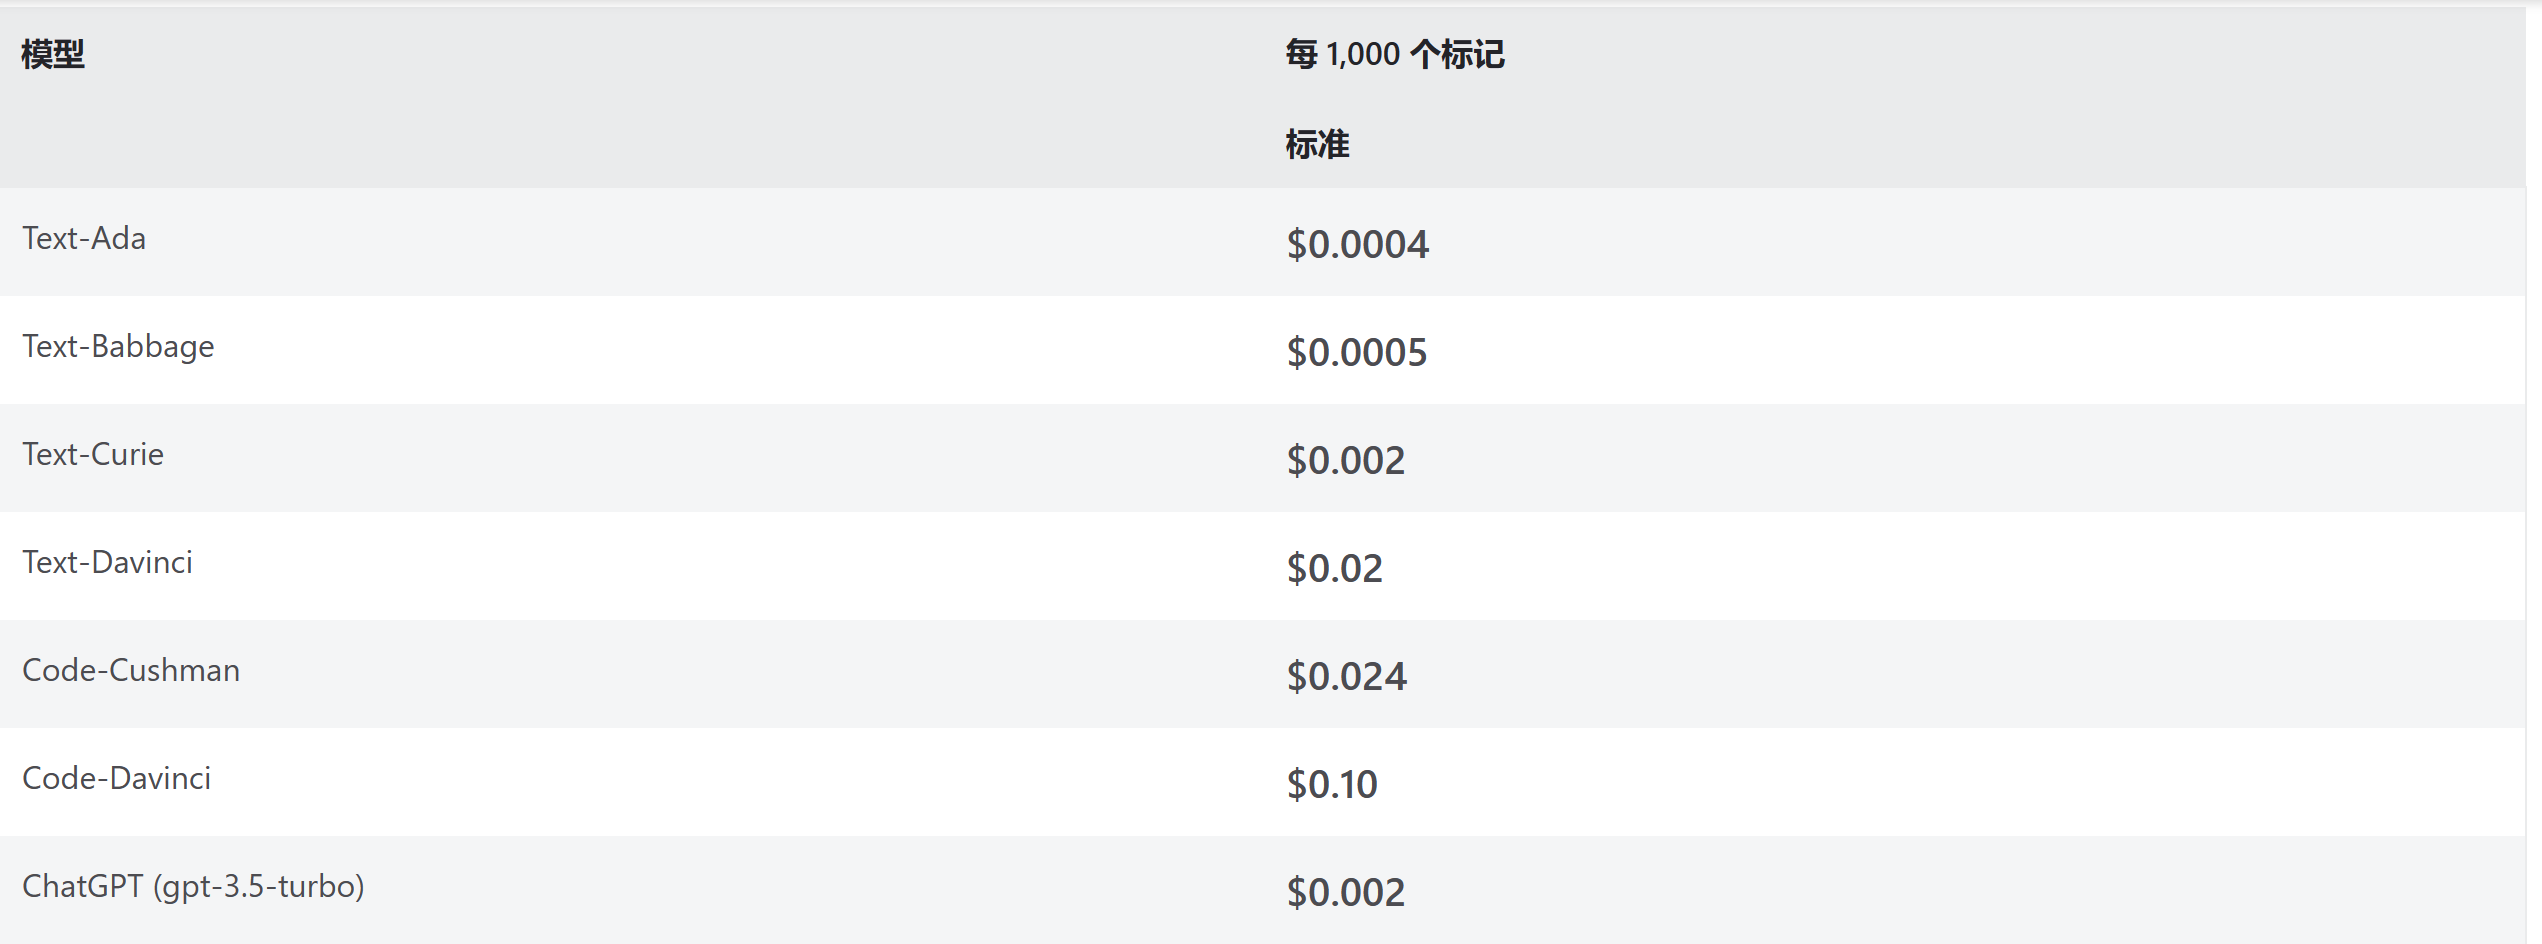This screenshot has height=944, width=2542.
Task: Select the Text-Babbage model name
Action: point(118,347)
